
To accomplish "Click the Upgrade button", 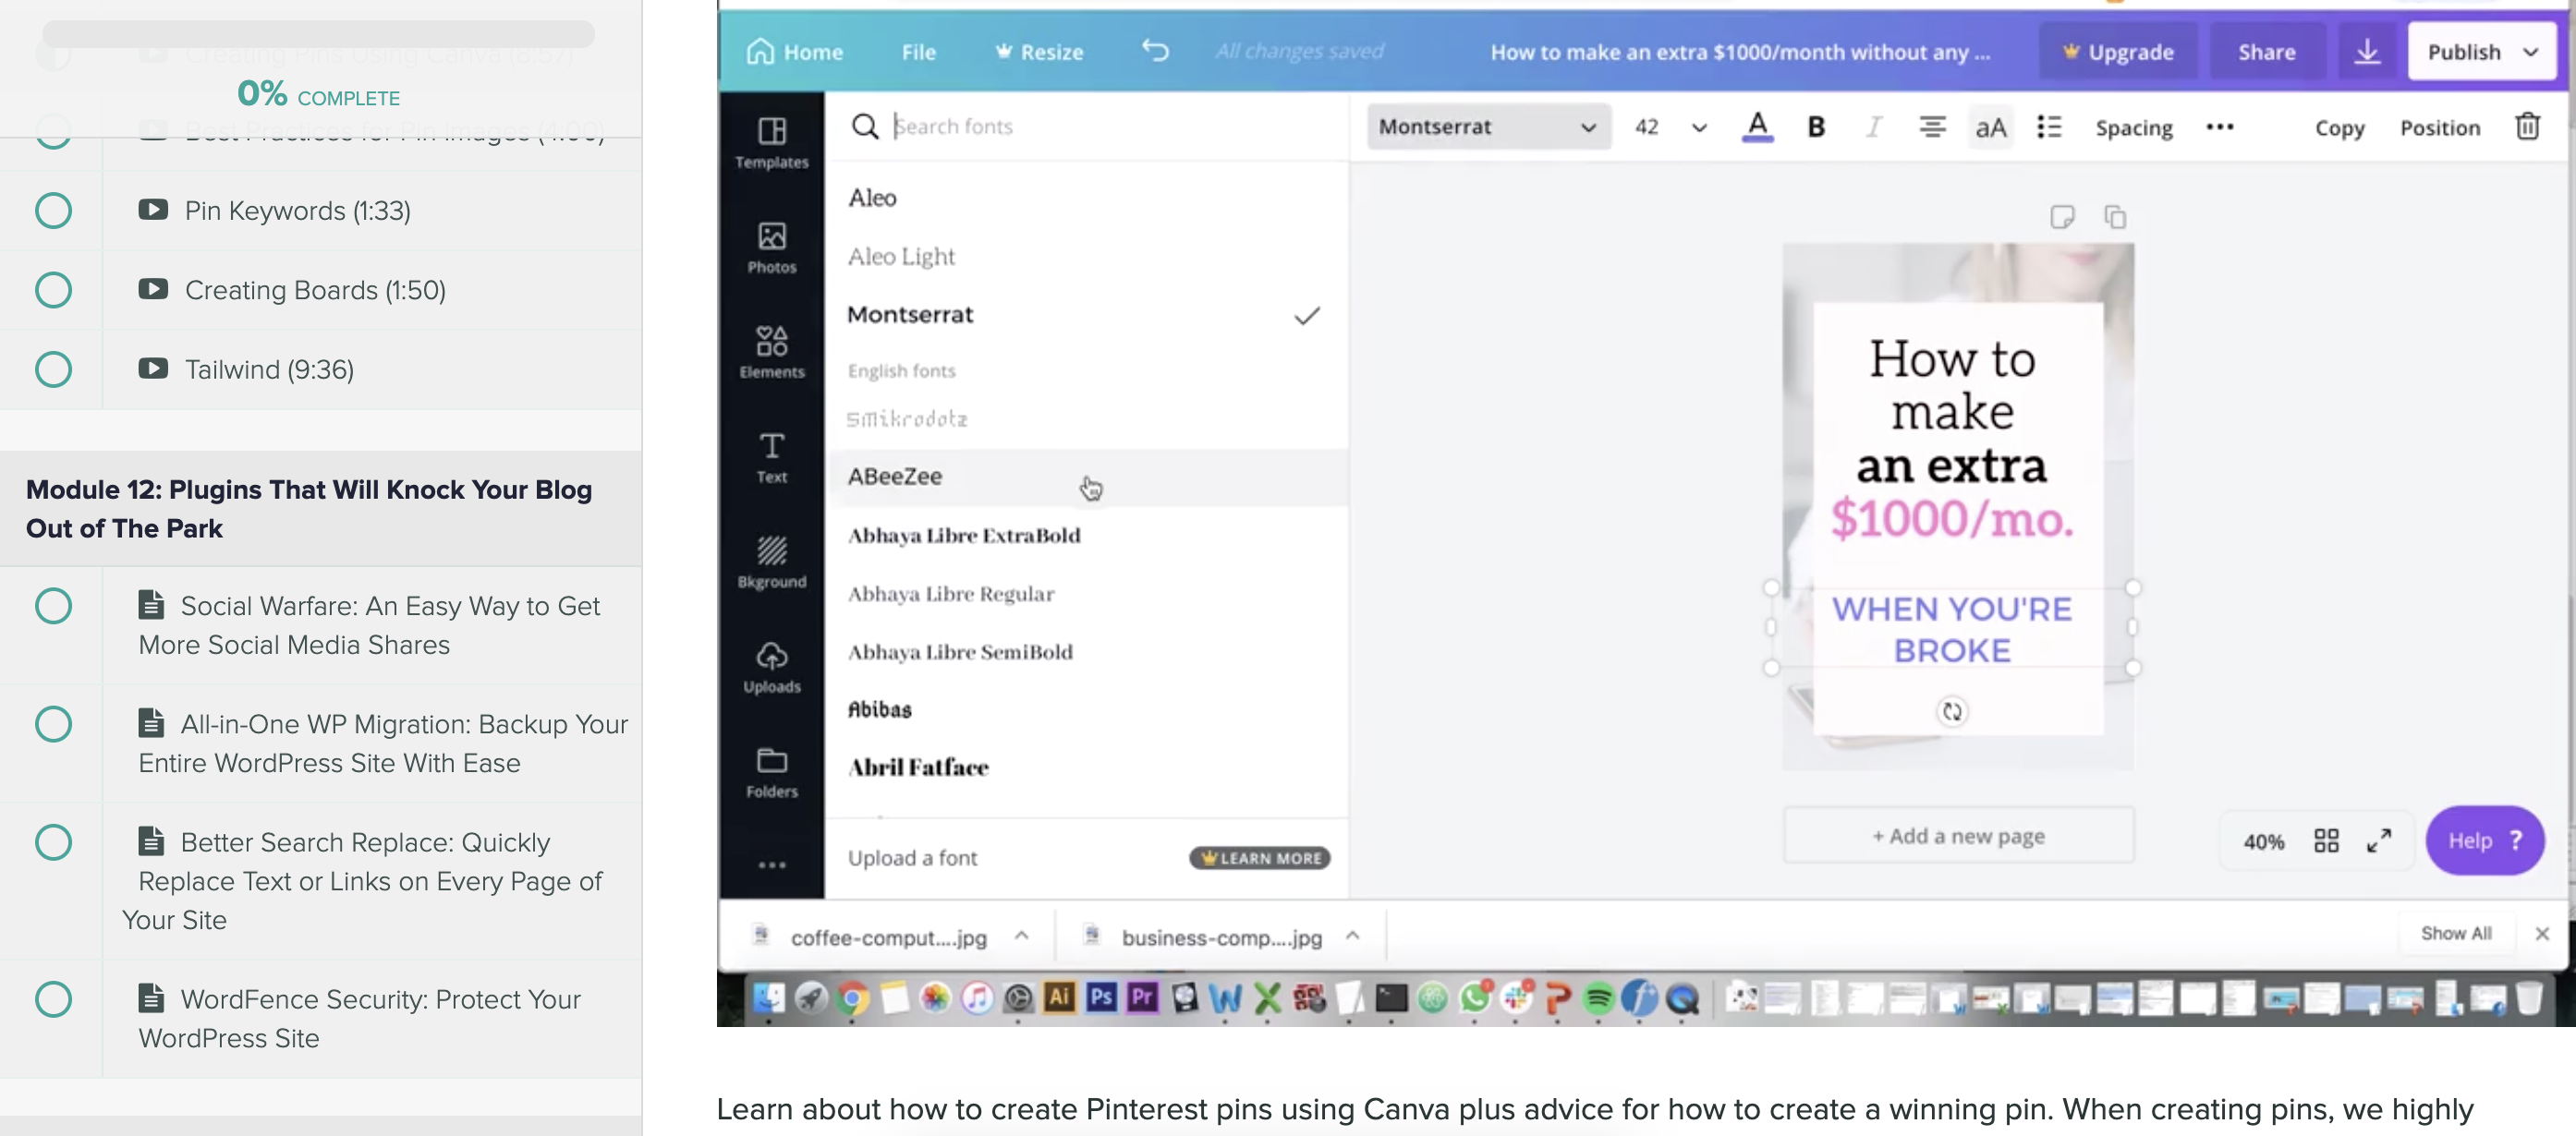I will (x=2118, y=51).
